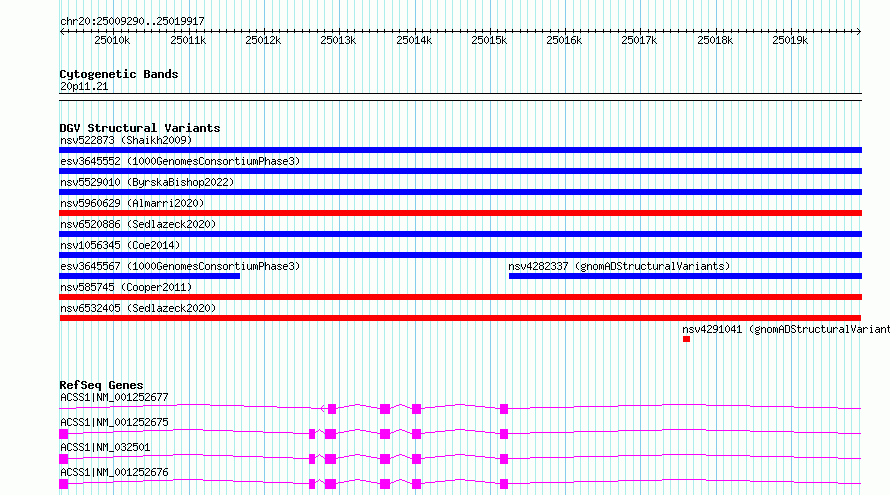
Task: Click the 25010k ruler tick label
Action: point(112,40)
